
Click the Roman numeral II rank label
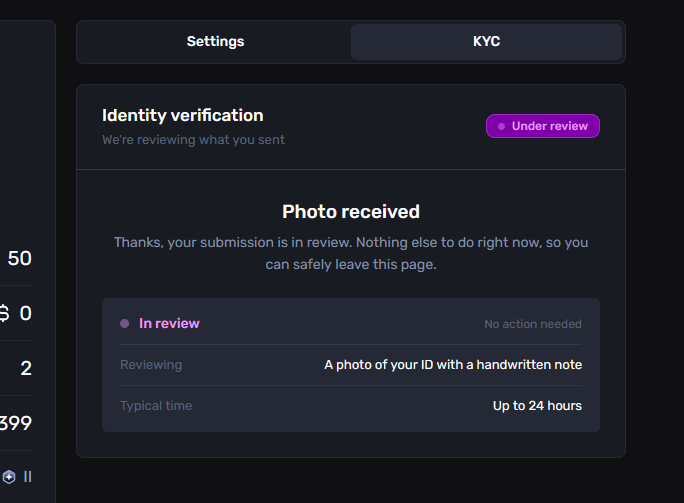tap(27, 477)
